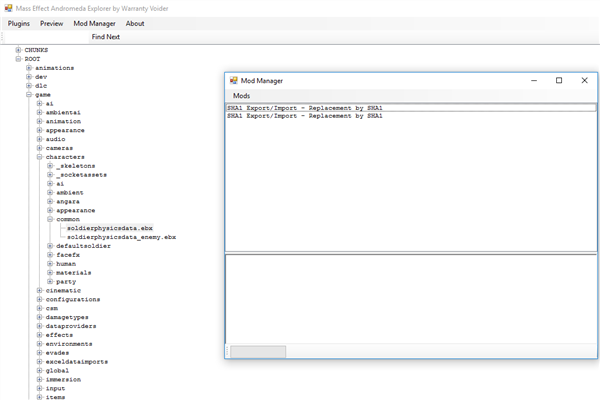Expand the CHUNKS tree node

tap(18, 50)
